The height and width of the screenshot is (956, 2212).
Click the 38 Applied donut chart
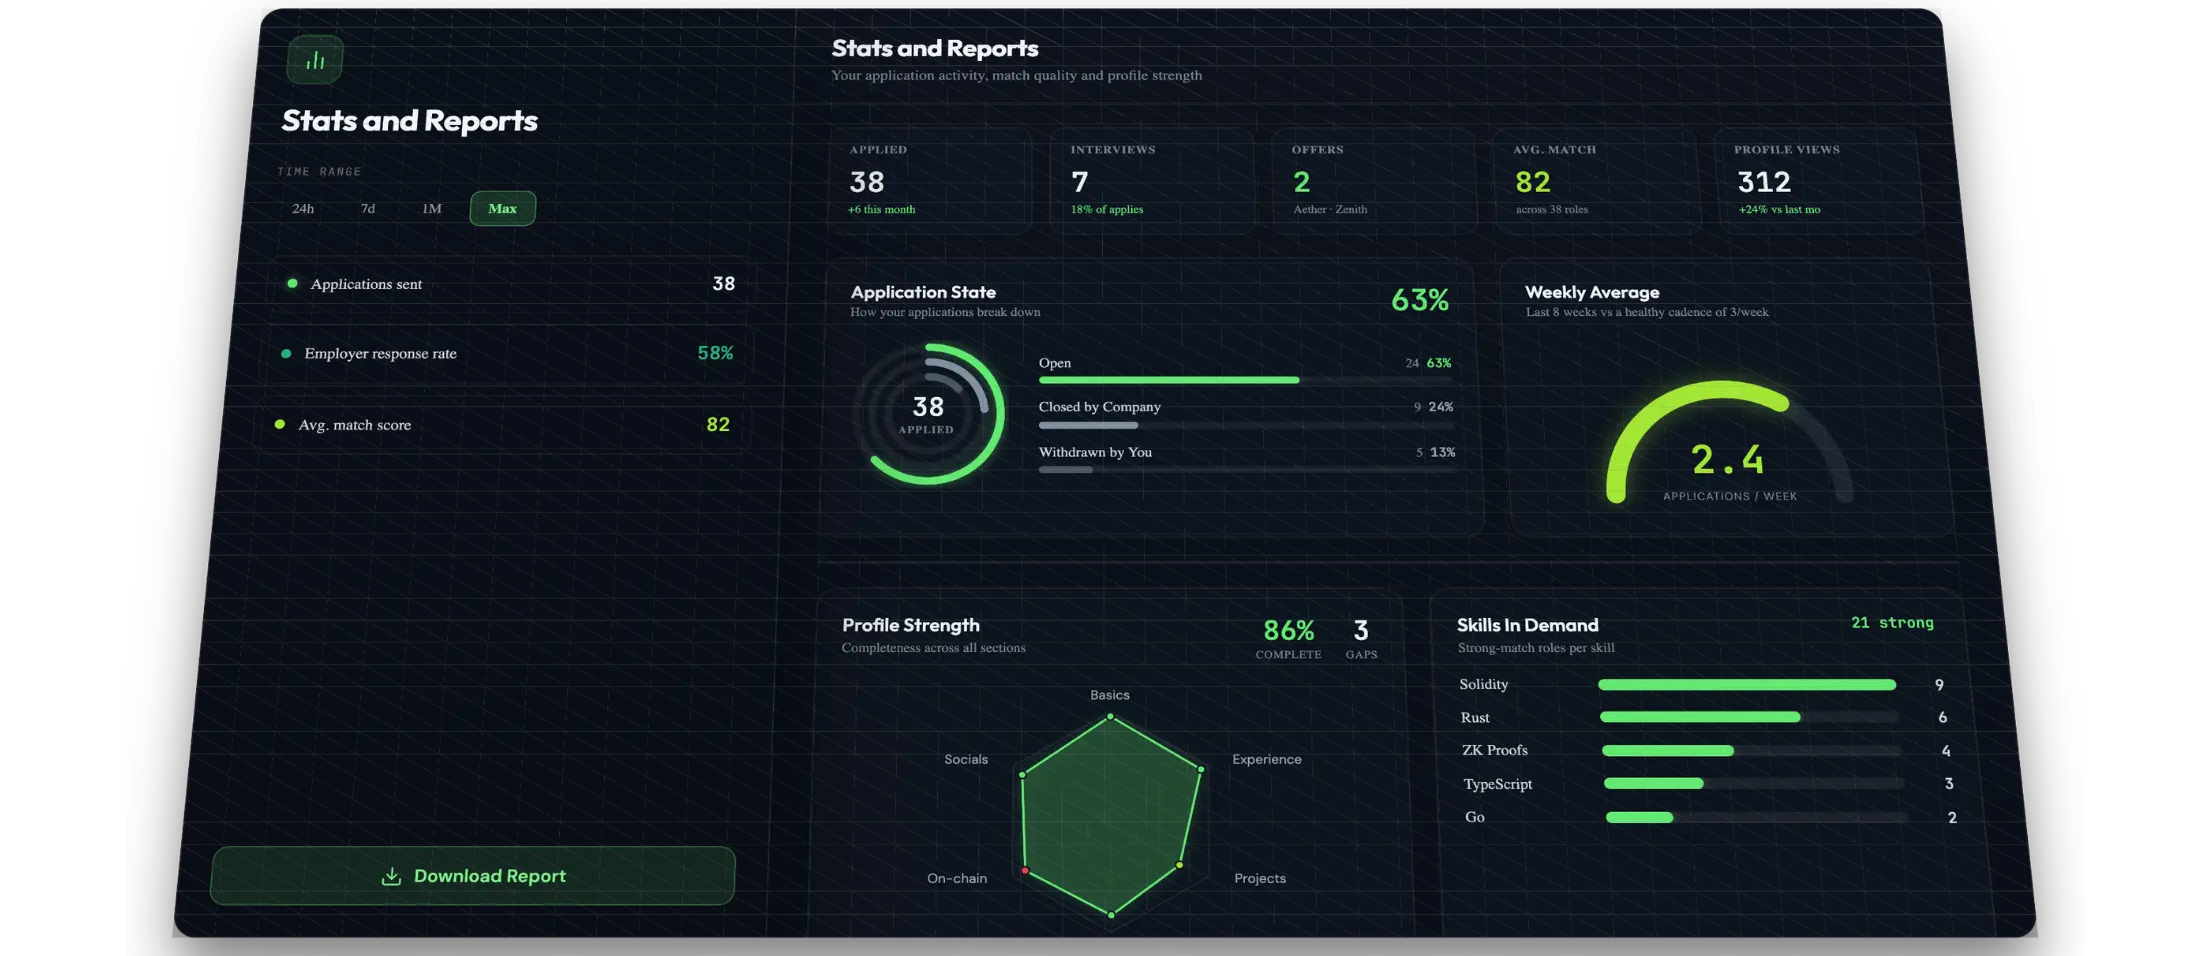click(927, 414)
